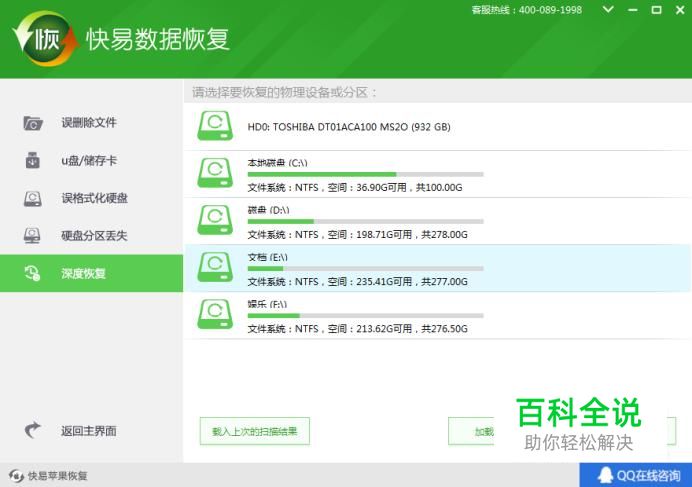Click the drive icon of 磁盘 (D:\)
Screen dimensions: 692x487
[215, 220]
